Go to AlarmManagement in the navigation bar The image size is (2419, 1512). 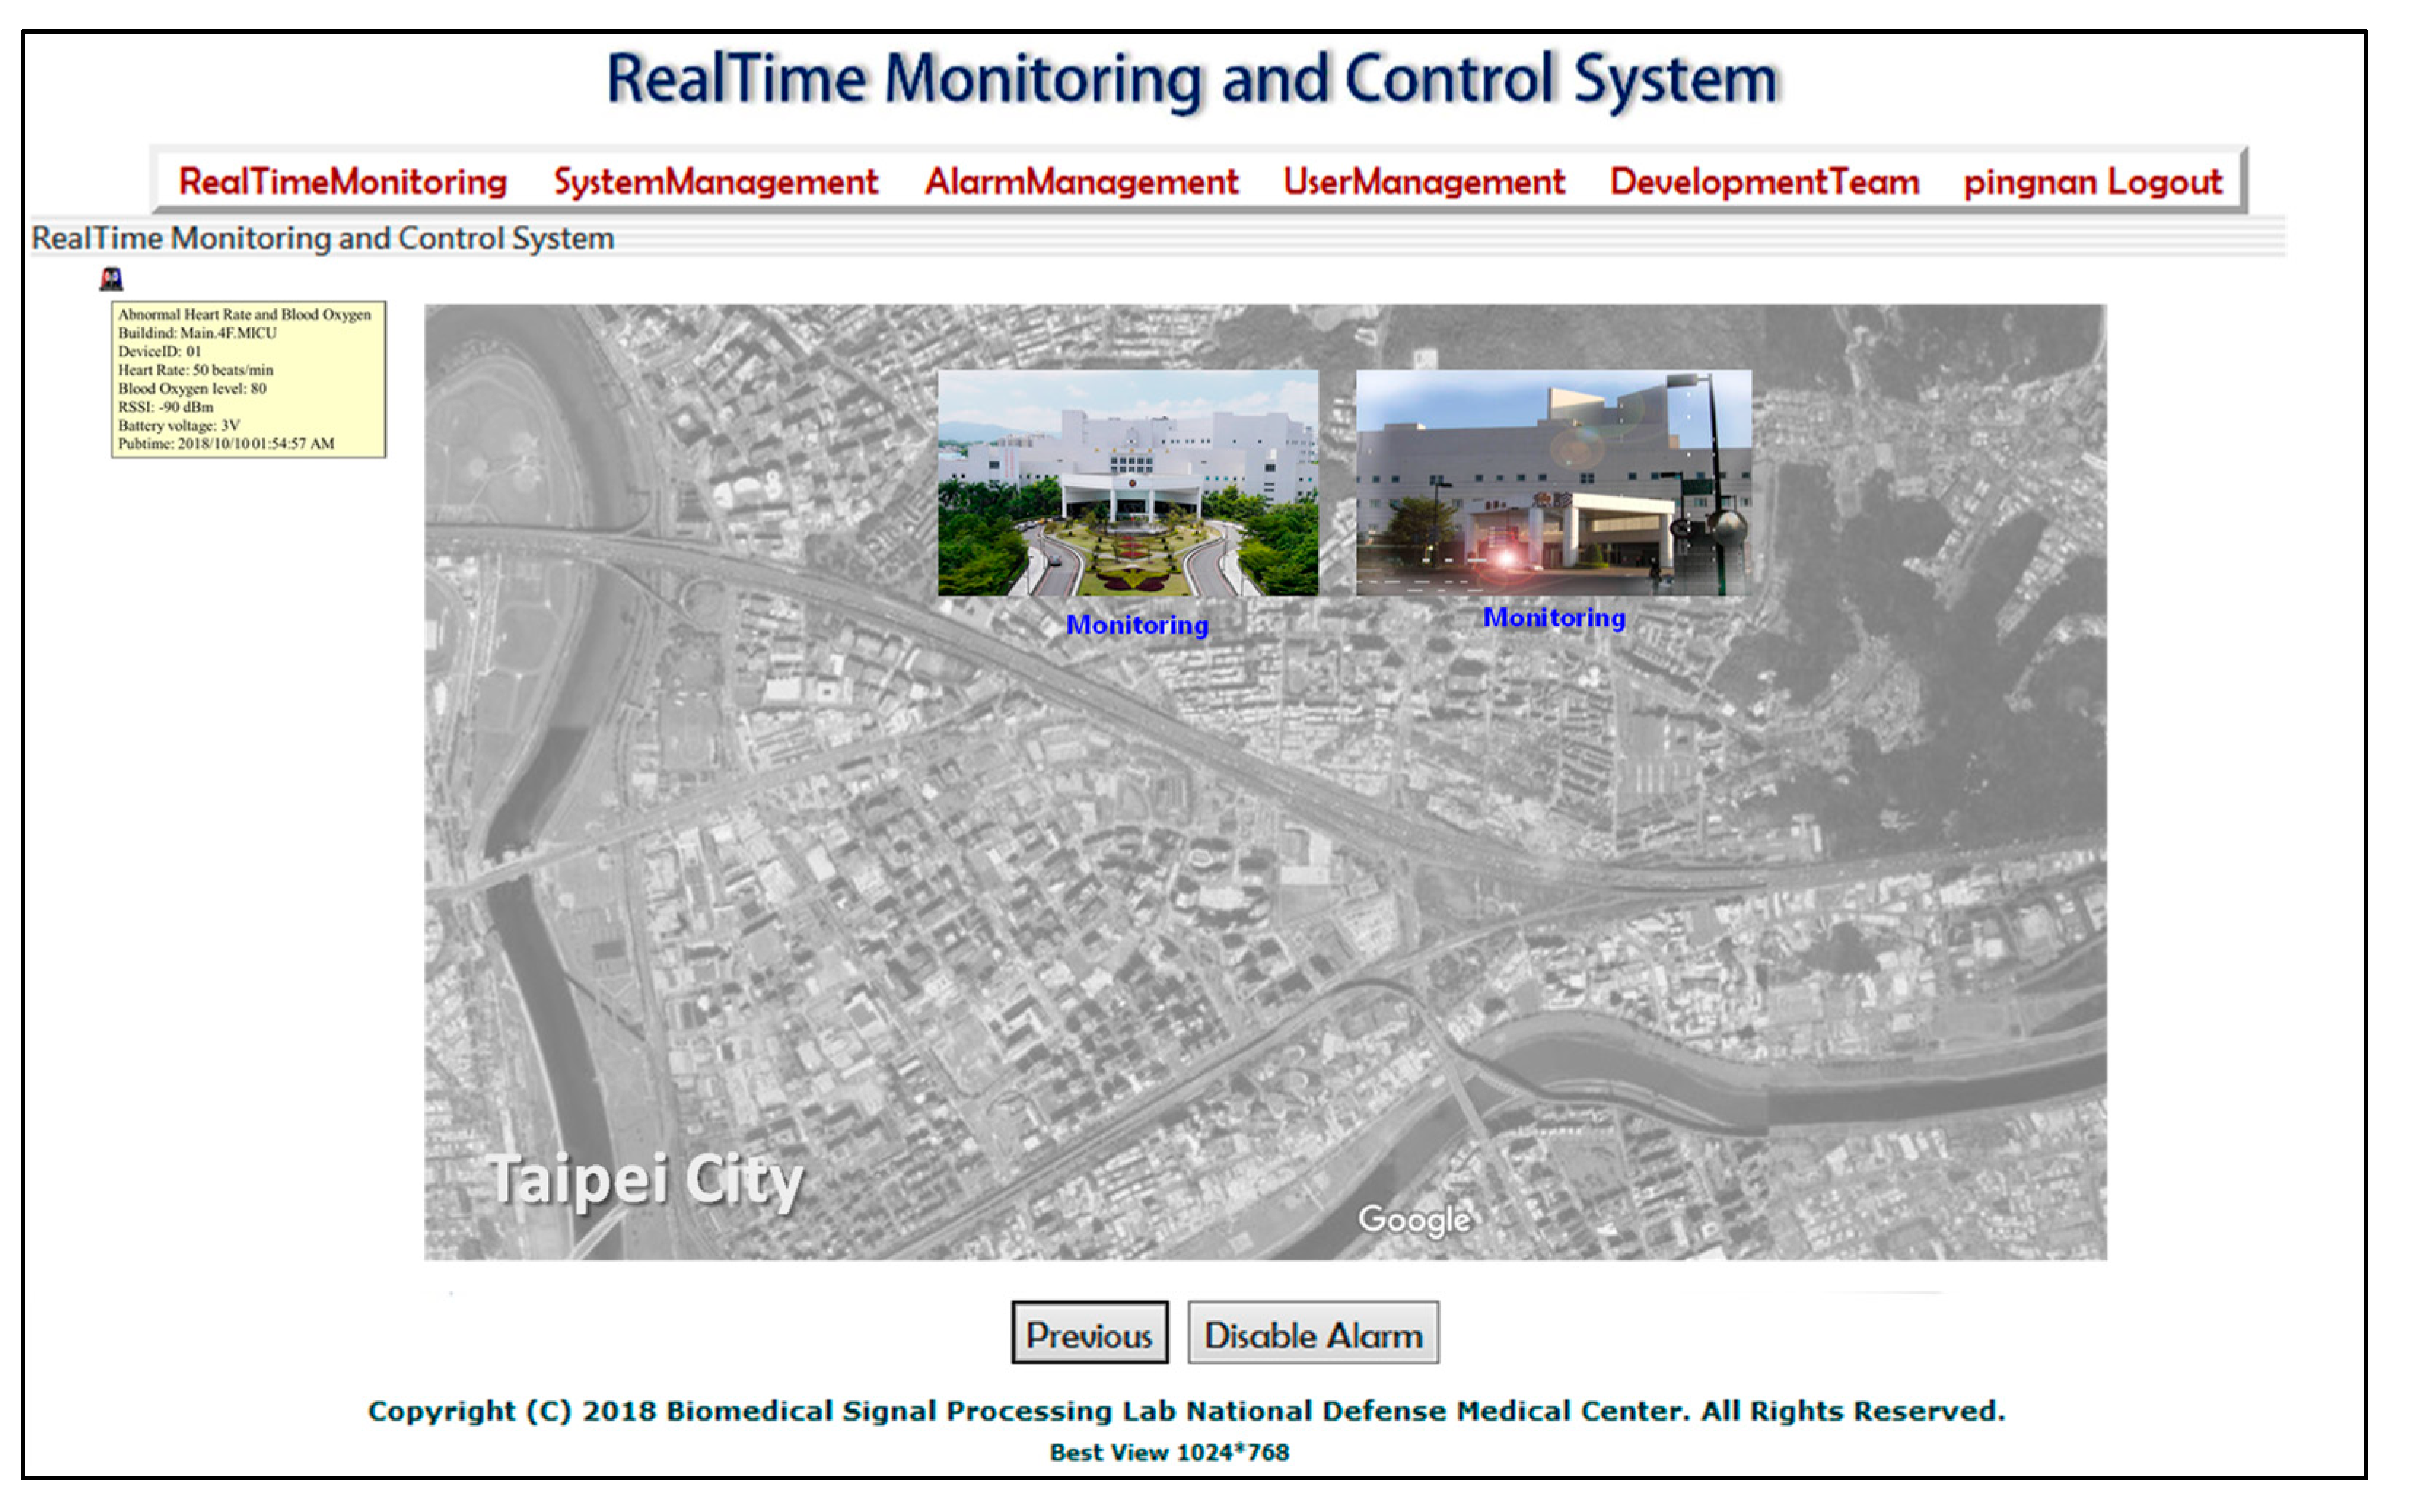(1081, 182)
